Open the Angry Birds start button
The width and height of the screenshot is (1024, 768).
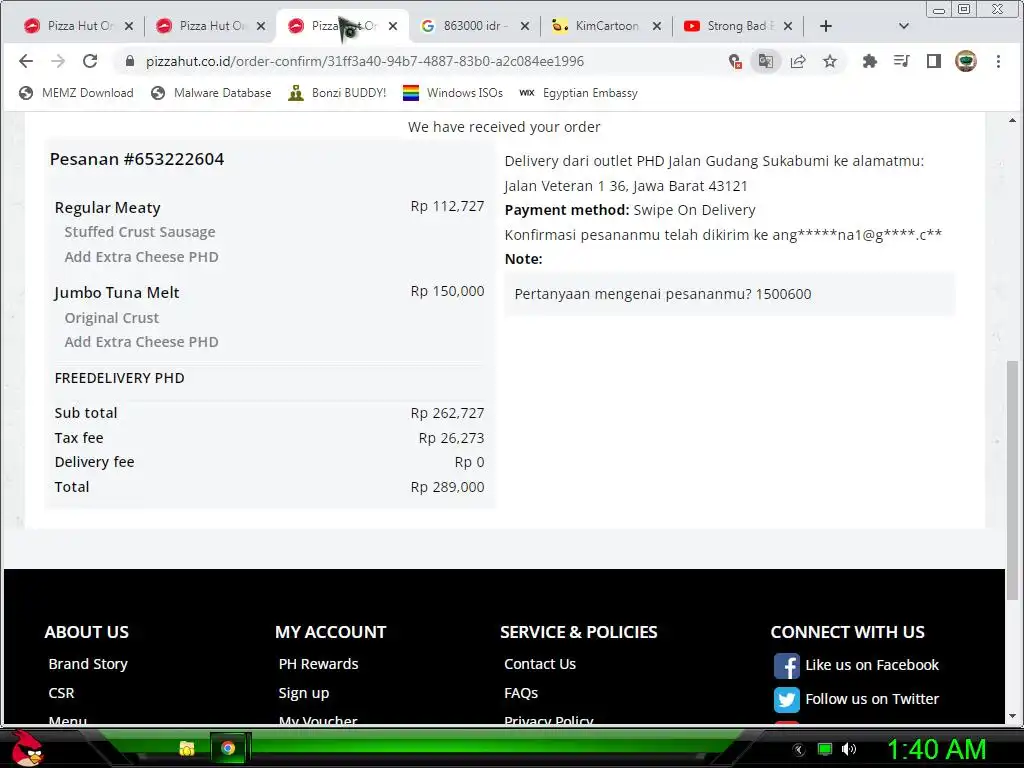pyautogui.click(x=27, y=748)
